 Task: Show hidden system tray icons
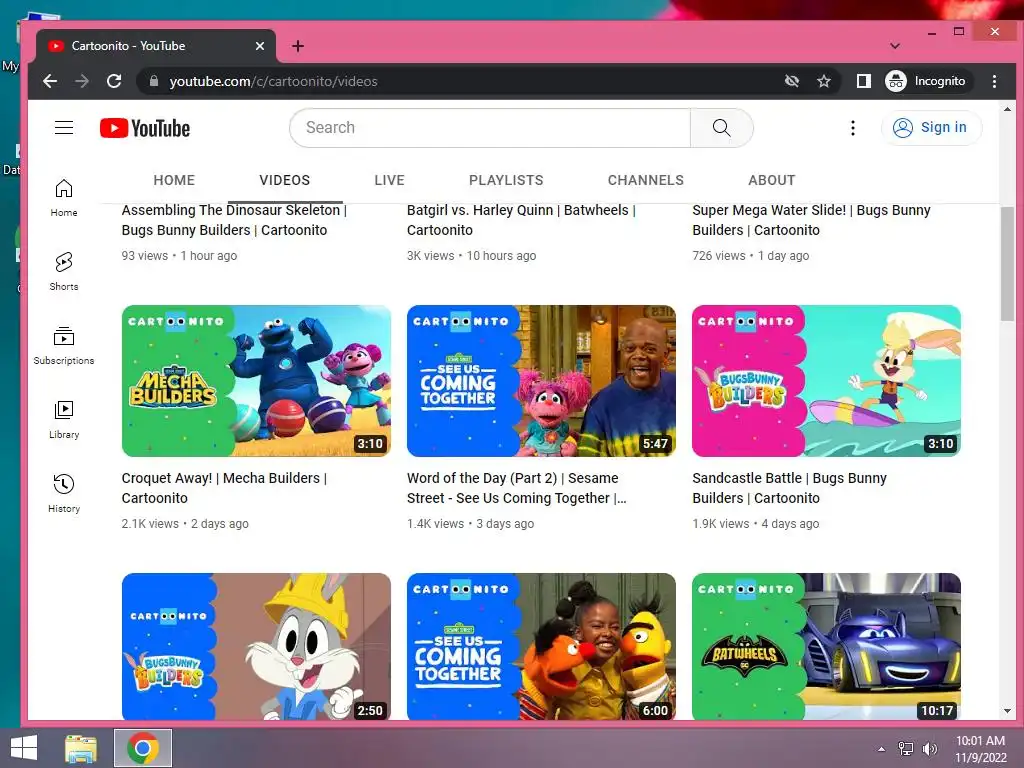(882, 749)
